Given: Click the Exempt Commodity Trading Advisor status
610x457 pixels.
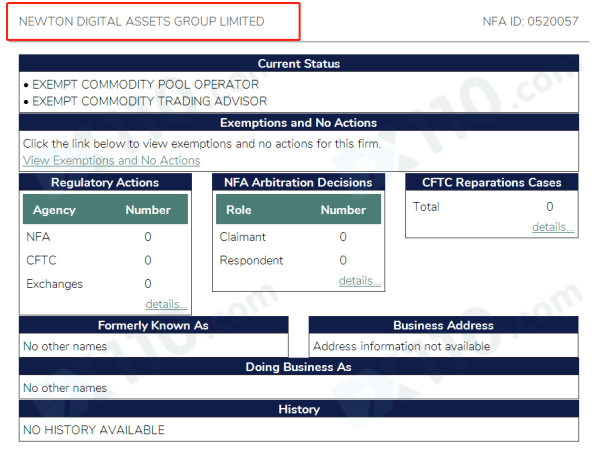Looking at the screenshot, I should (149, 101).
